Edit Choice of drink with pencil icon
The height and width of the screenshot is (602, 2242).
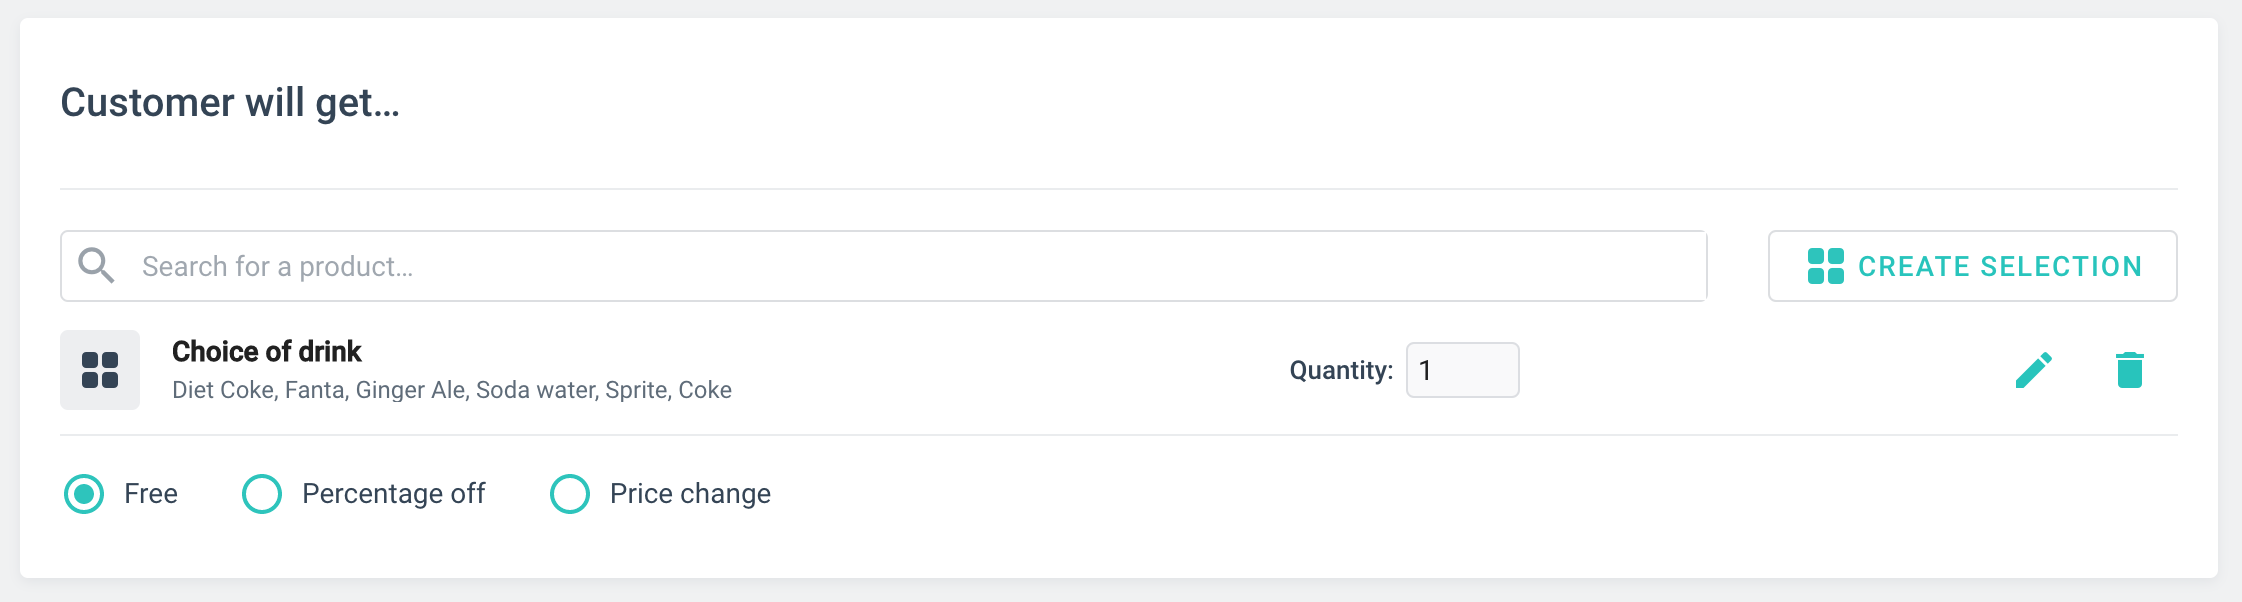(x=2033, y=370)
